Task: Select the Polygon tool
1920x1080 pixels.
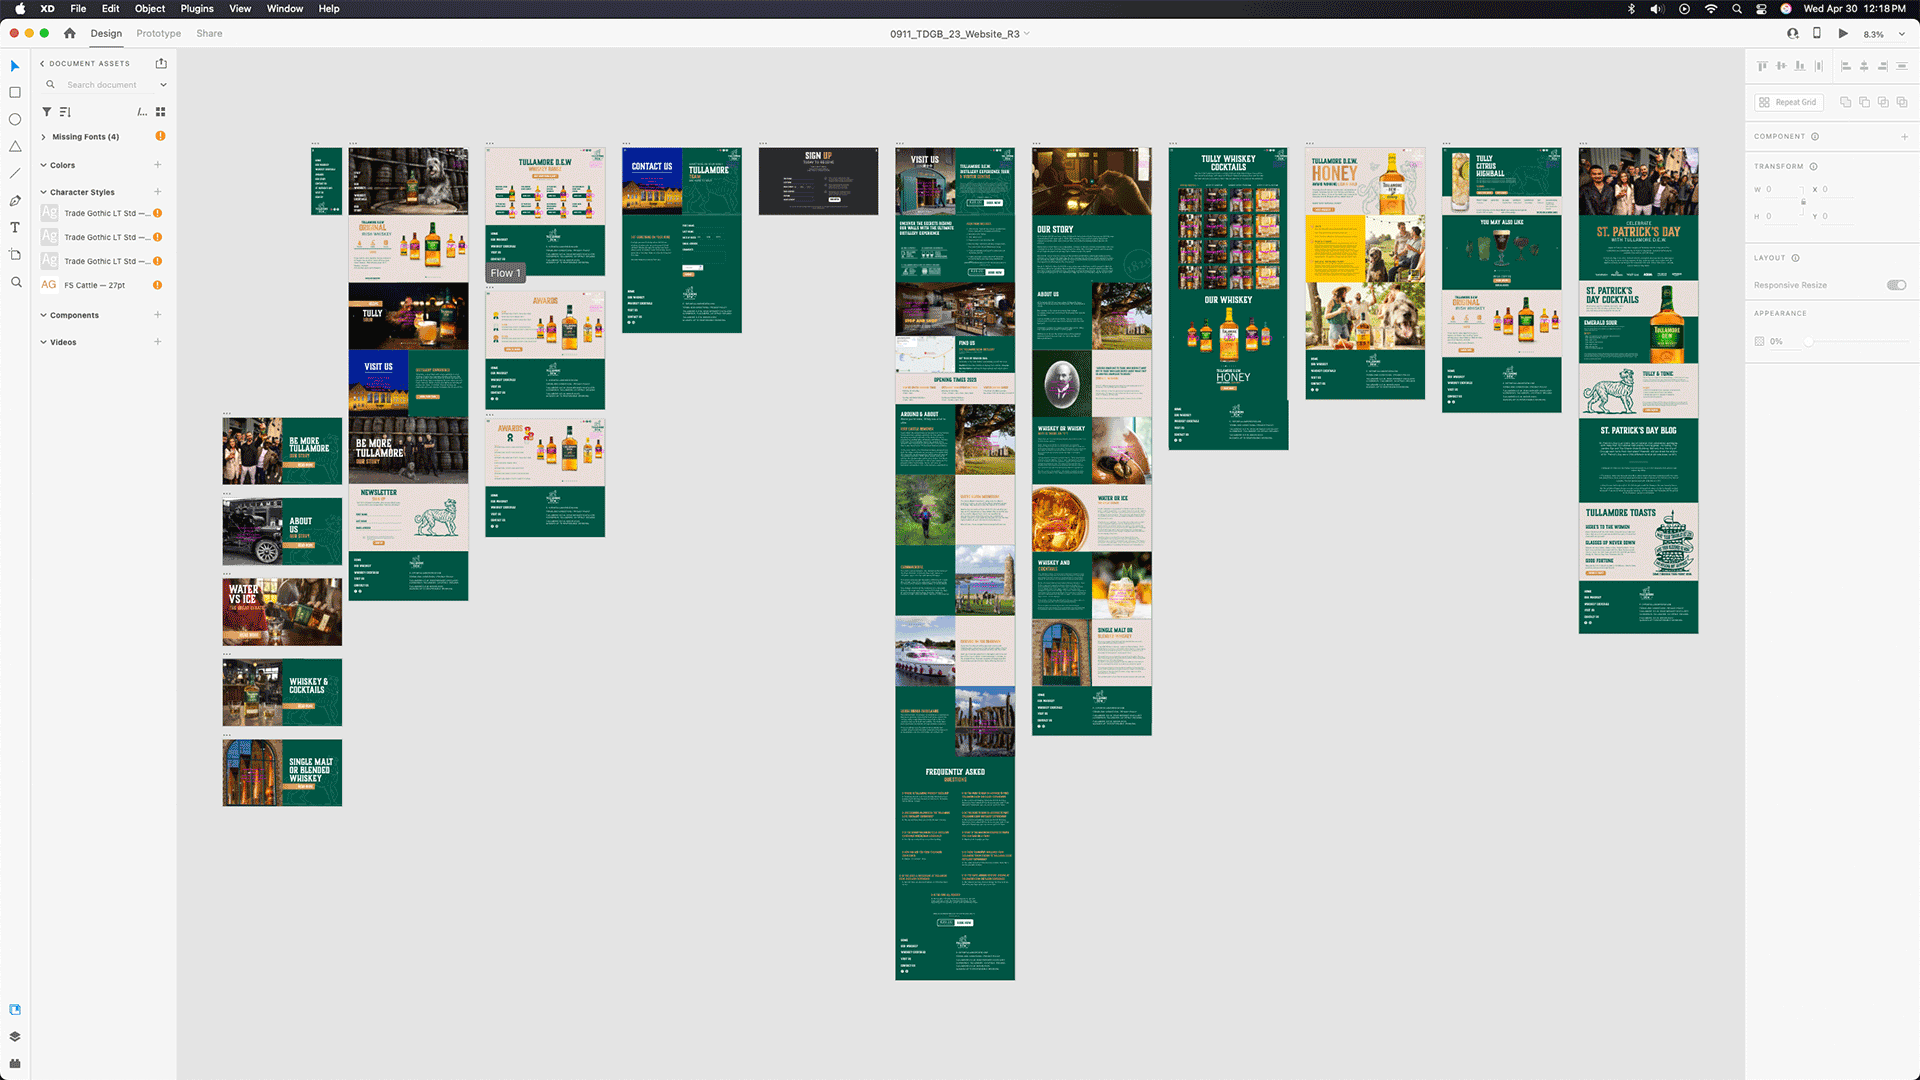Action: click(x=15, y=147)
